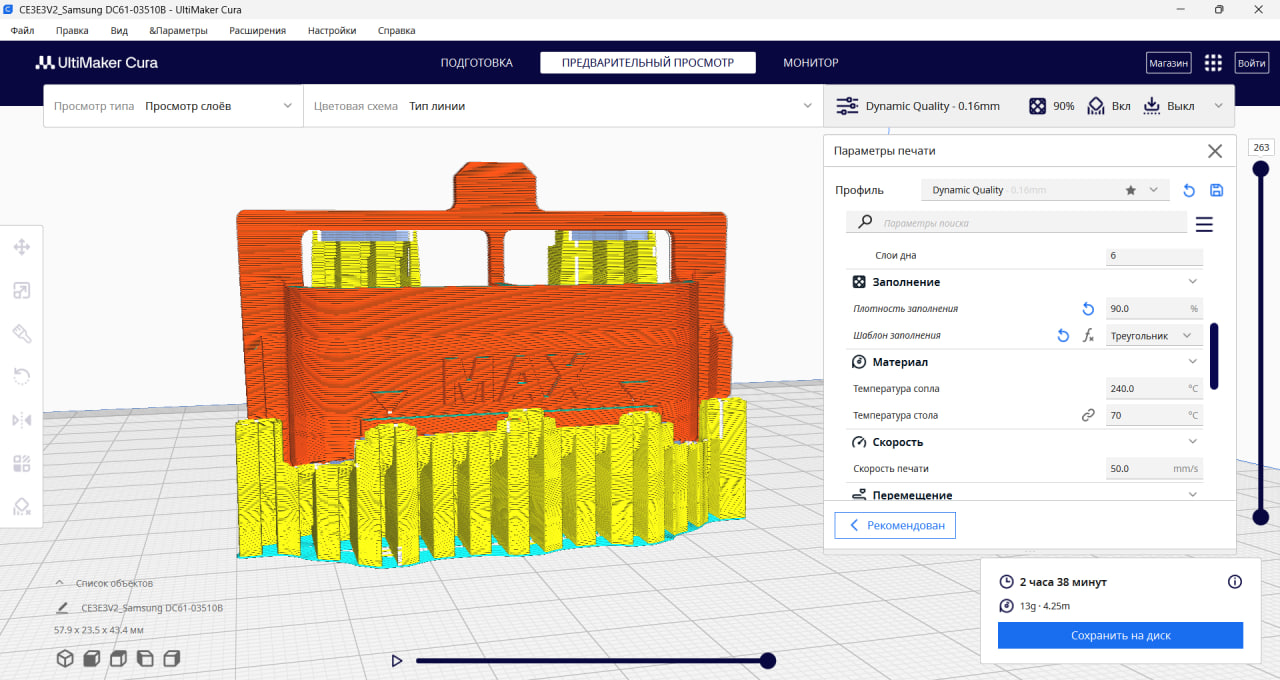Viewport: 1280px width, 680px height.
Task: Select the Support Blocker tool
Action: (21, 506)
